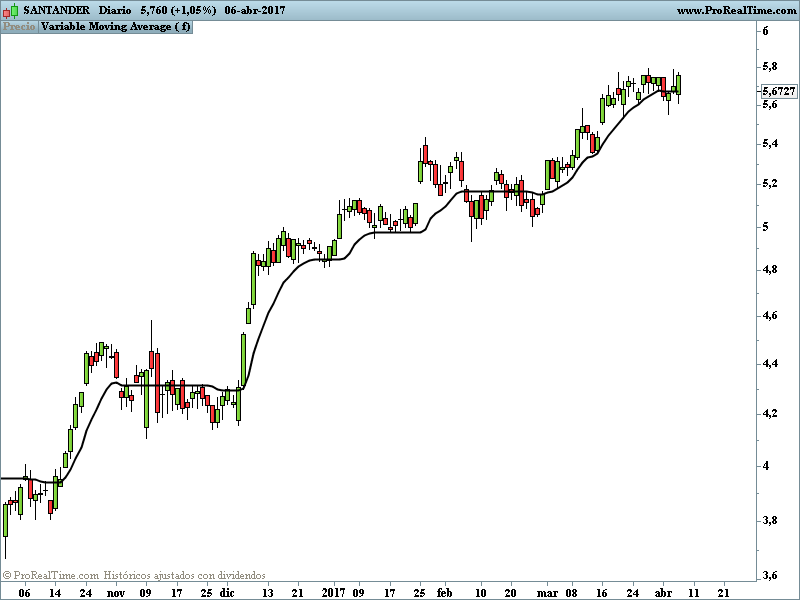The height and width of the screenshot is (600, 800).
Task: Click the 6 price axis label
Action: [x=765, y=31]
